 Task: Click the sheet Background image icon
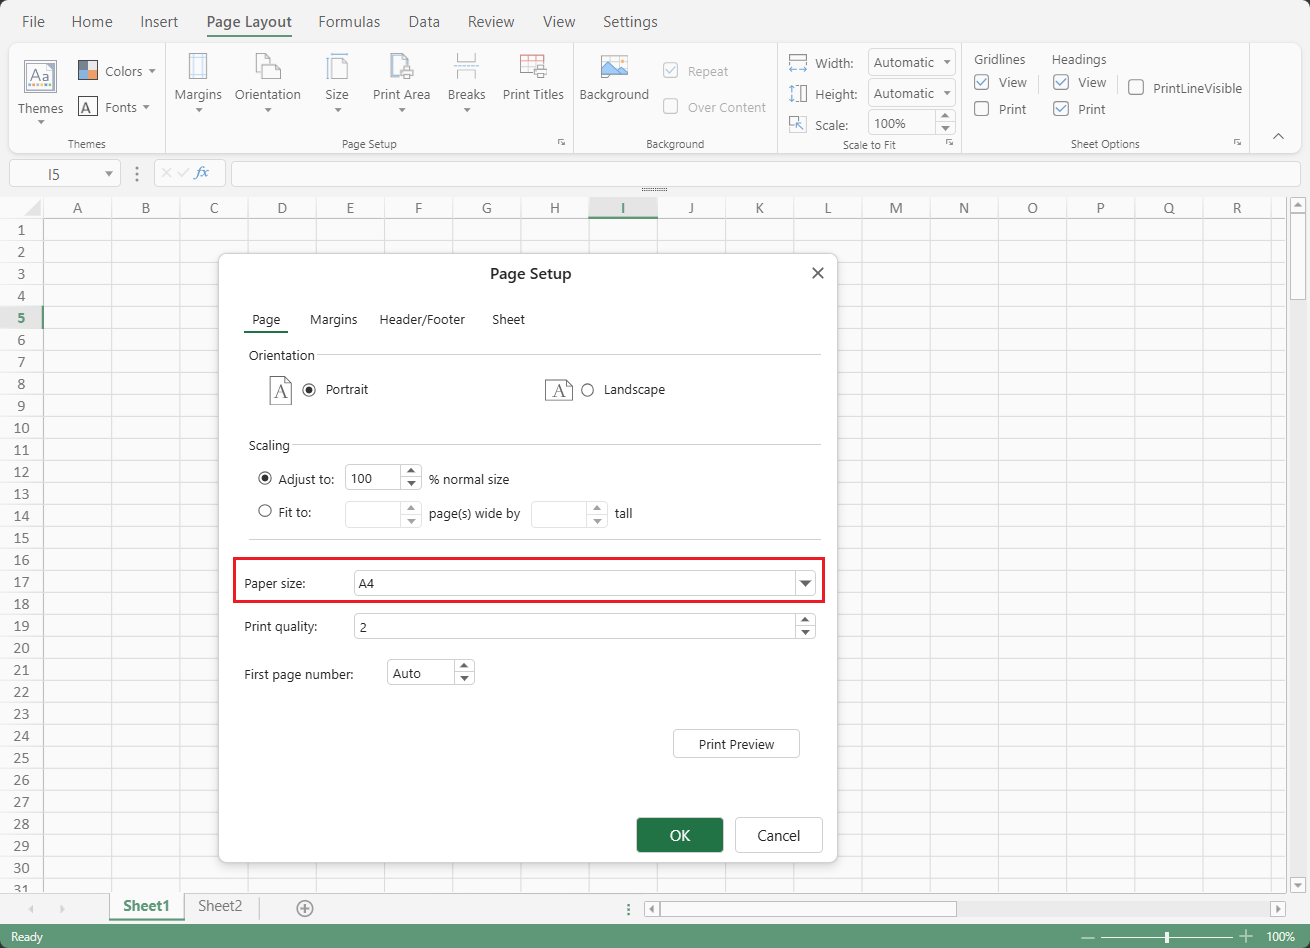point(614,67)
